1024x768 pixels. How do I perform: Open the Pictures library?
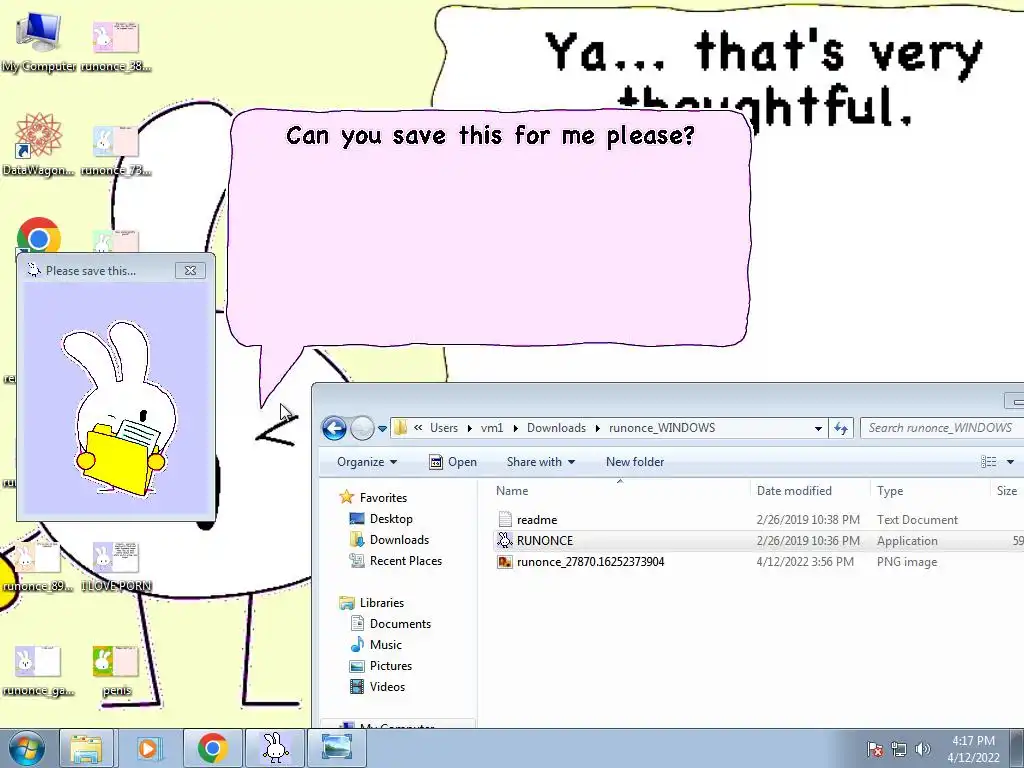coord(381,665)
